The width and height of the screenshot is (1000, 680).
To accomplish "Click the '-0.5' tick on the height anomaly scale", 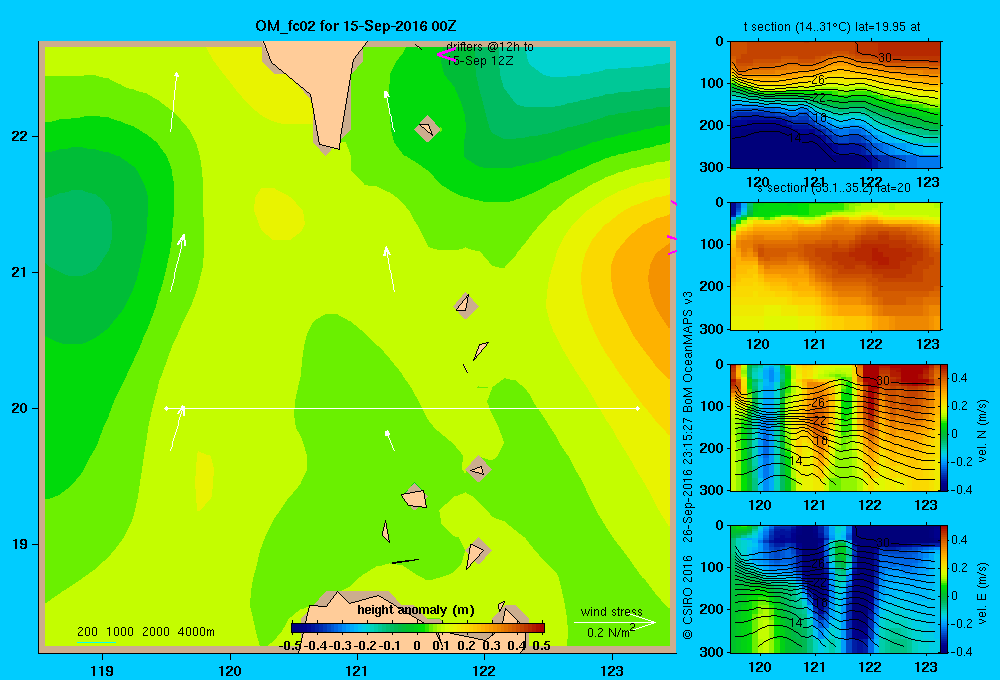I will (x=290, y=645).
